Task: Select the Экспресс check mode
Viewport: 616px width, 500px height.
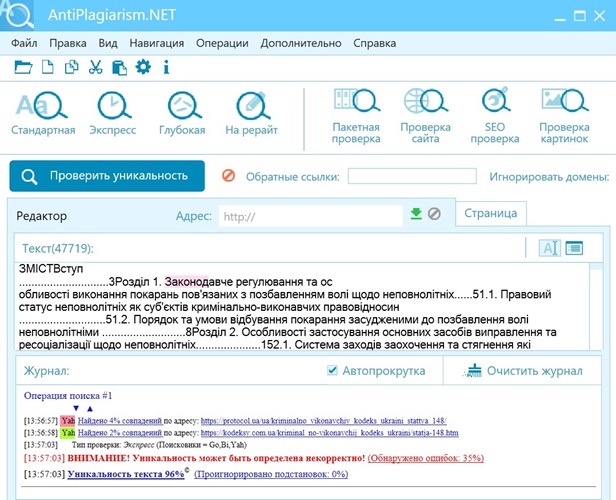Action: click(113, 114)
